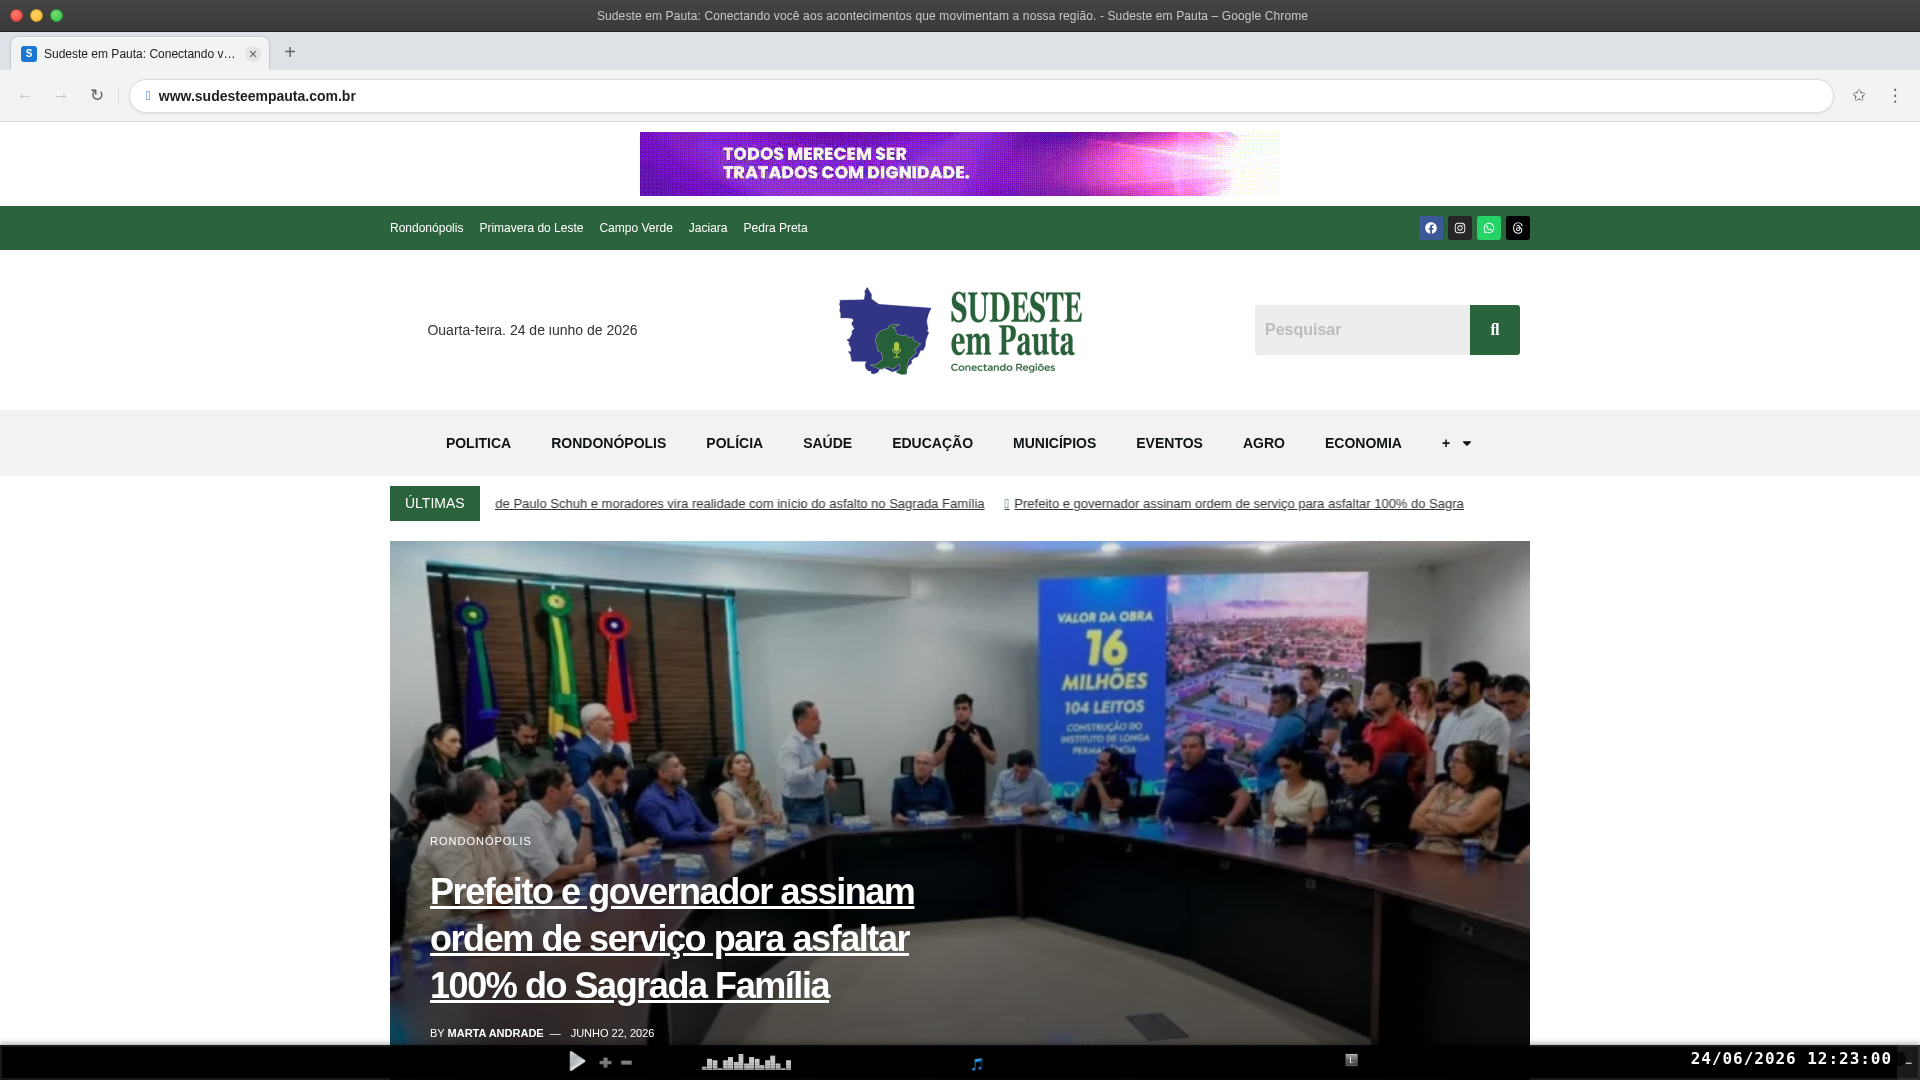This screenshot has height=1080, width=1920.
Task: Open the POLÍCIA menu item
Action: (734, 443)
